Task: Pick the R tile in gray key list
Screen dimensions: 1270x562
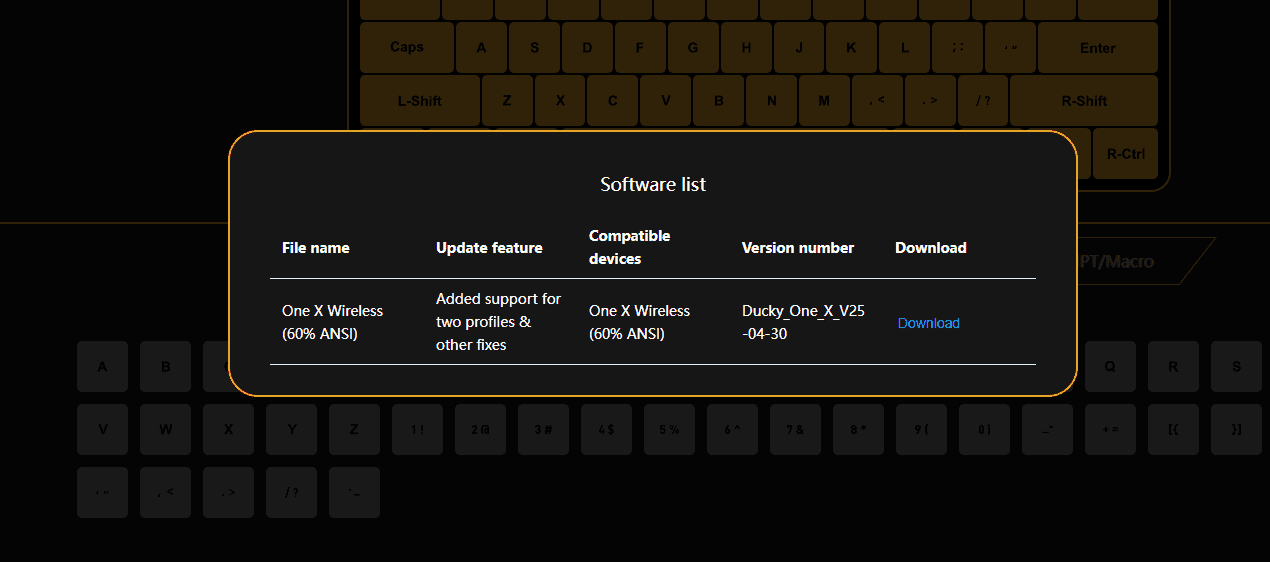Action: [1173, 366]
